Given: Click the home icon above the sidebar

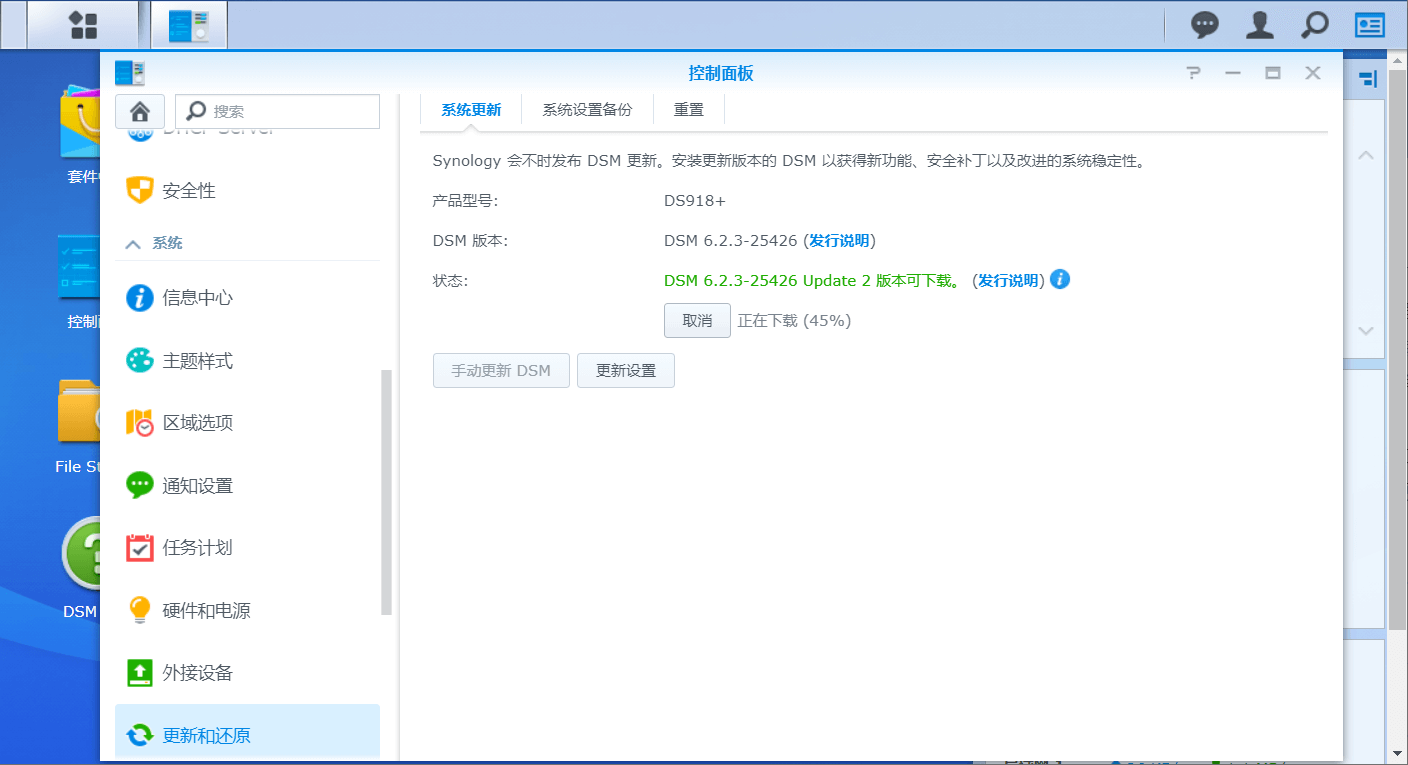Looking at the screenshot, I should [140, 111].
